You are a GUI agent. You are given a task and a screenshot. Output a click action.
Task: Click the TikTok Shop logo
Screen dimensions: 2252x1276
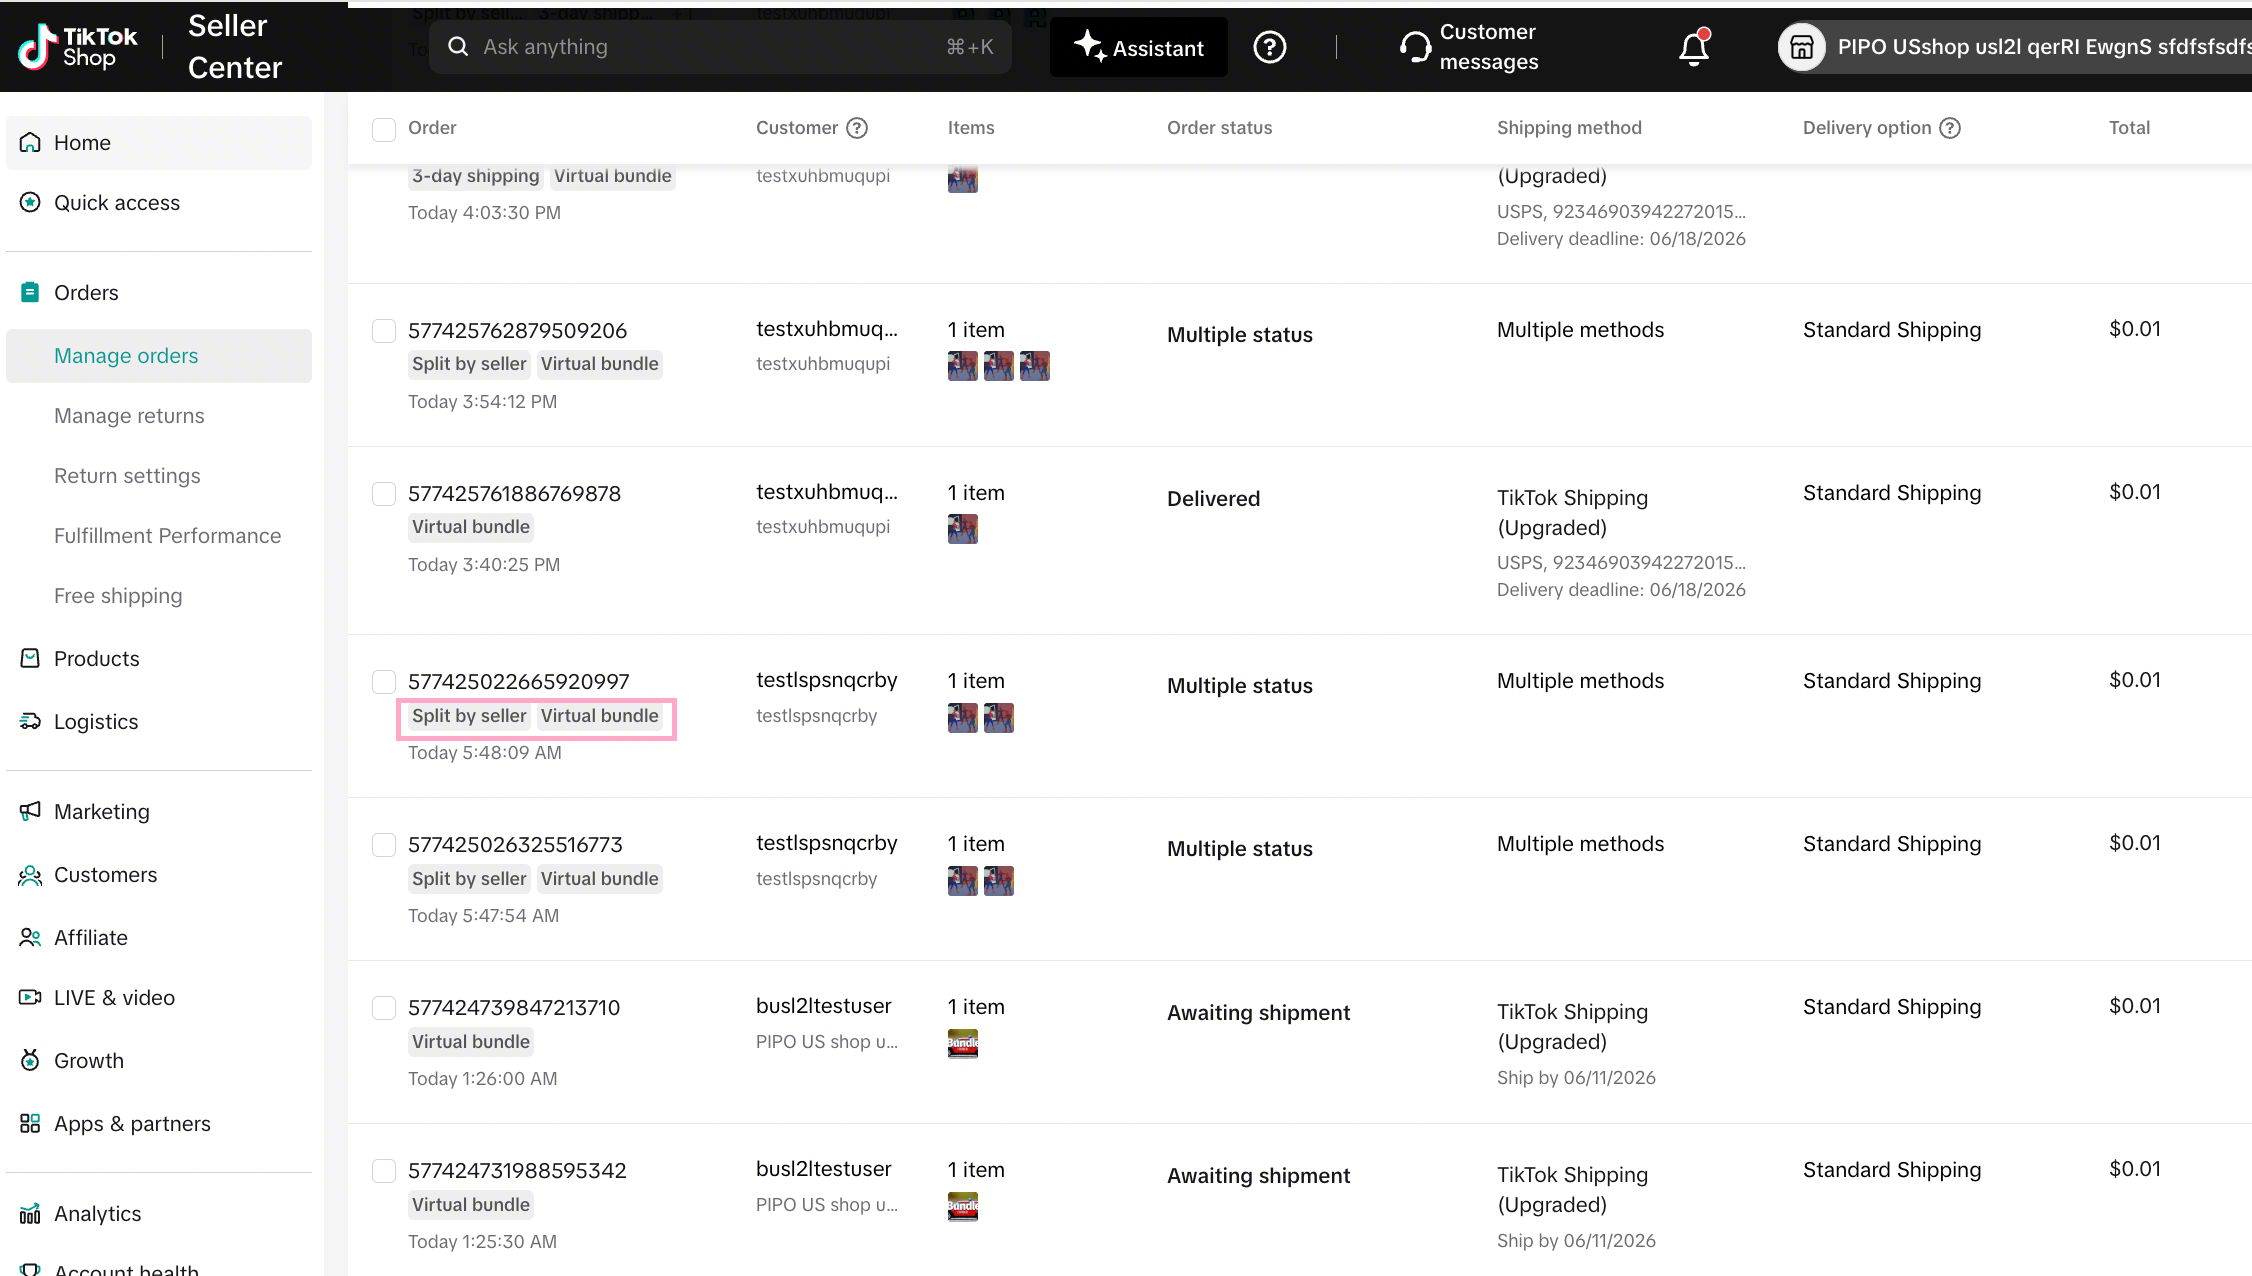tap(78, 47)
